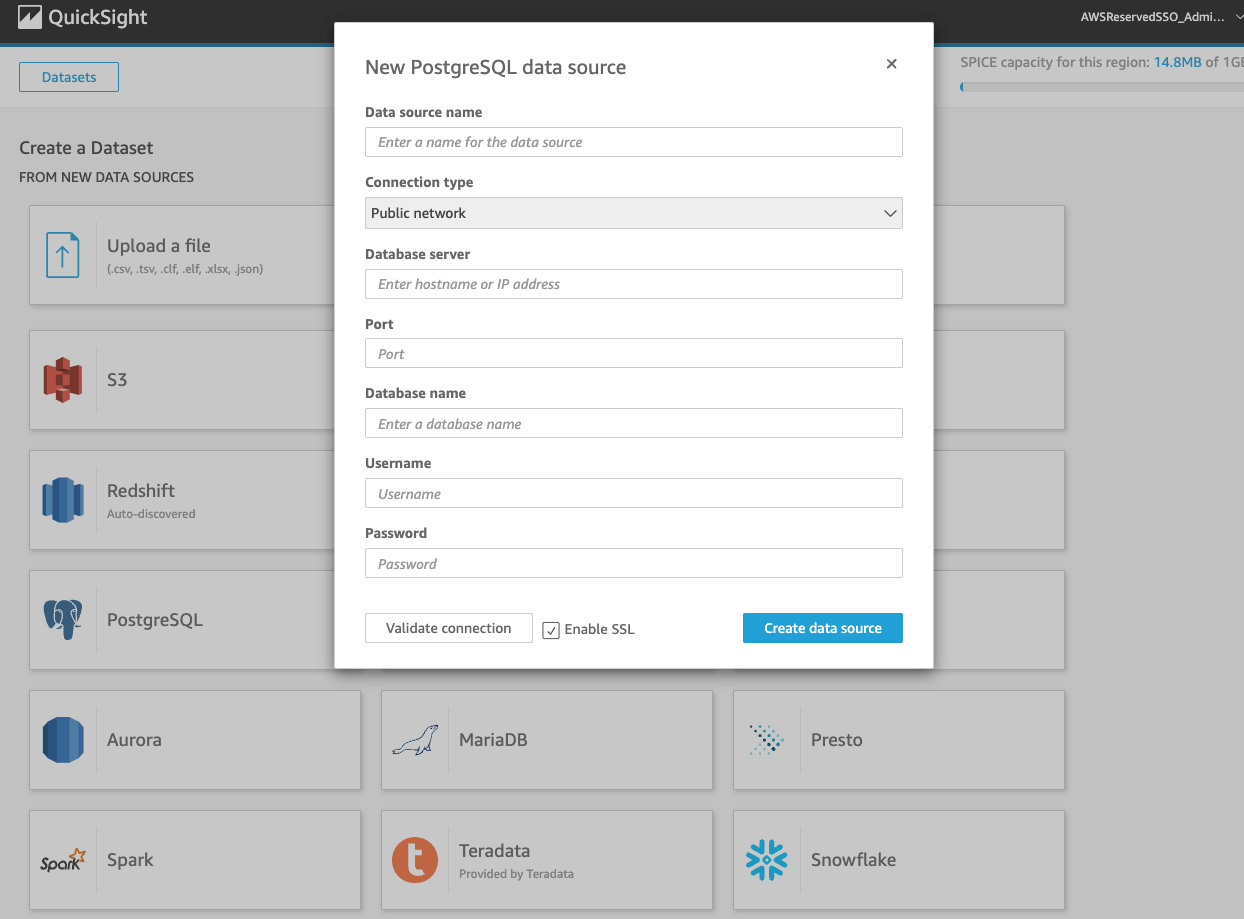Click the QuickSight logo icon

pos(30,17)
